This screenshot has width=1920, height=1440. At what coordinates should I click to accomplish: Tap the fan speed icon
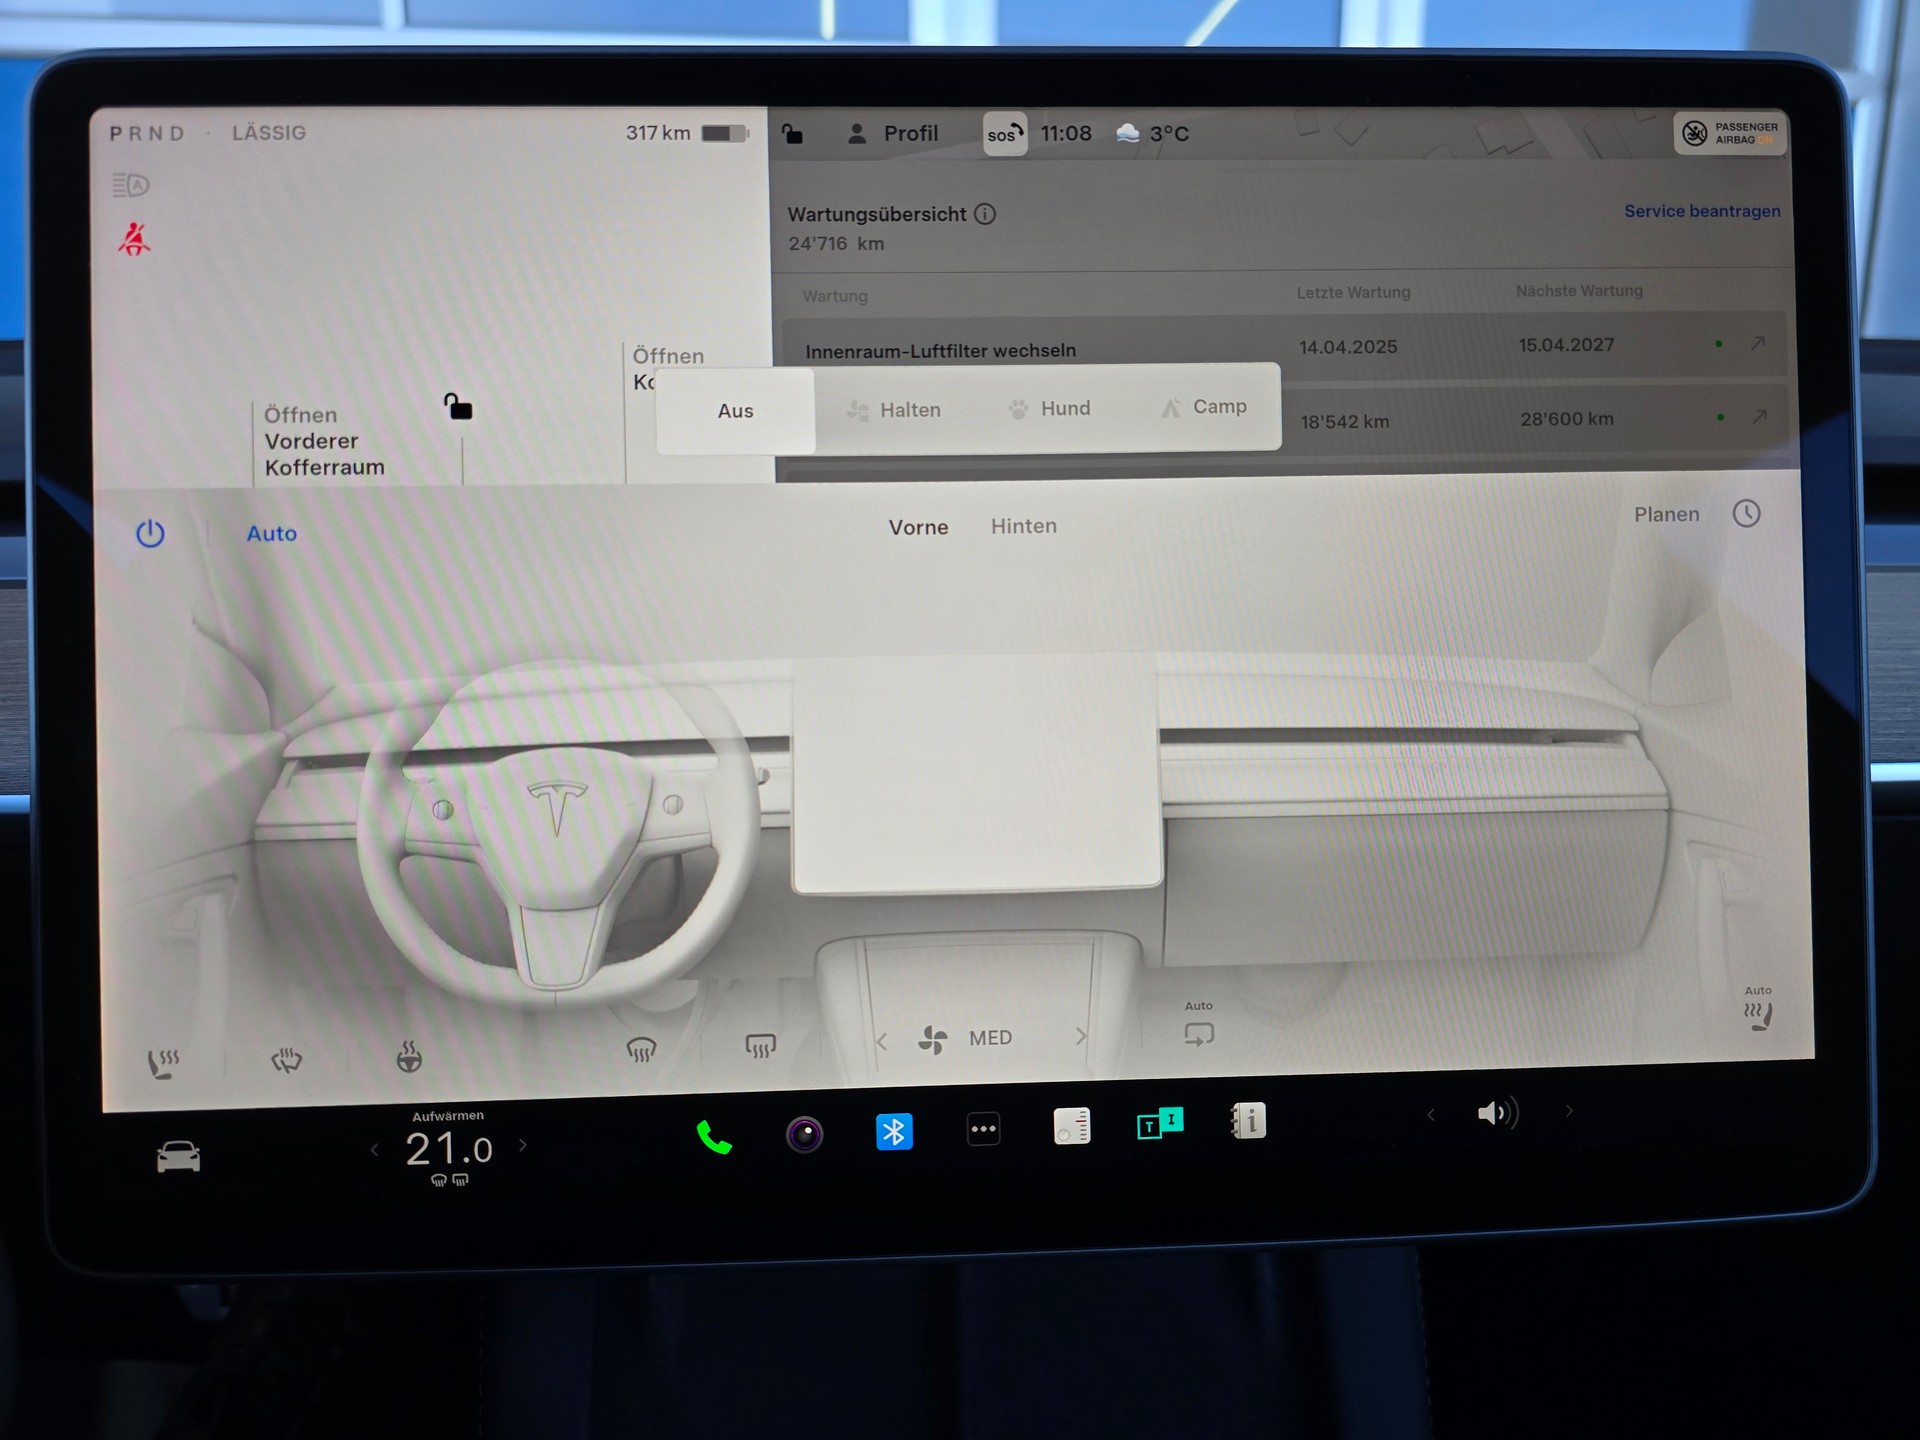pos(932,1040)
